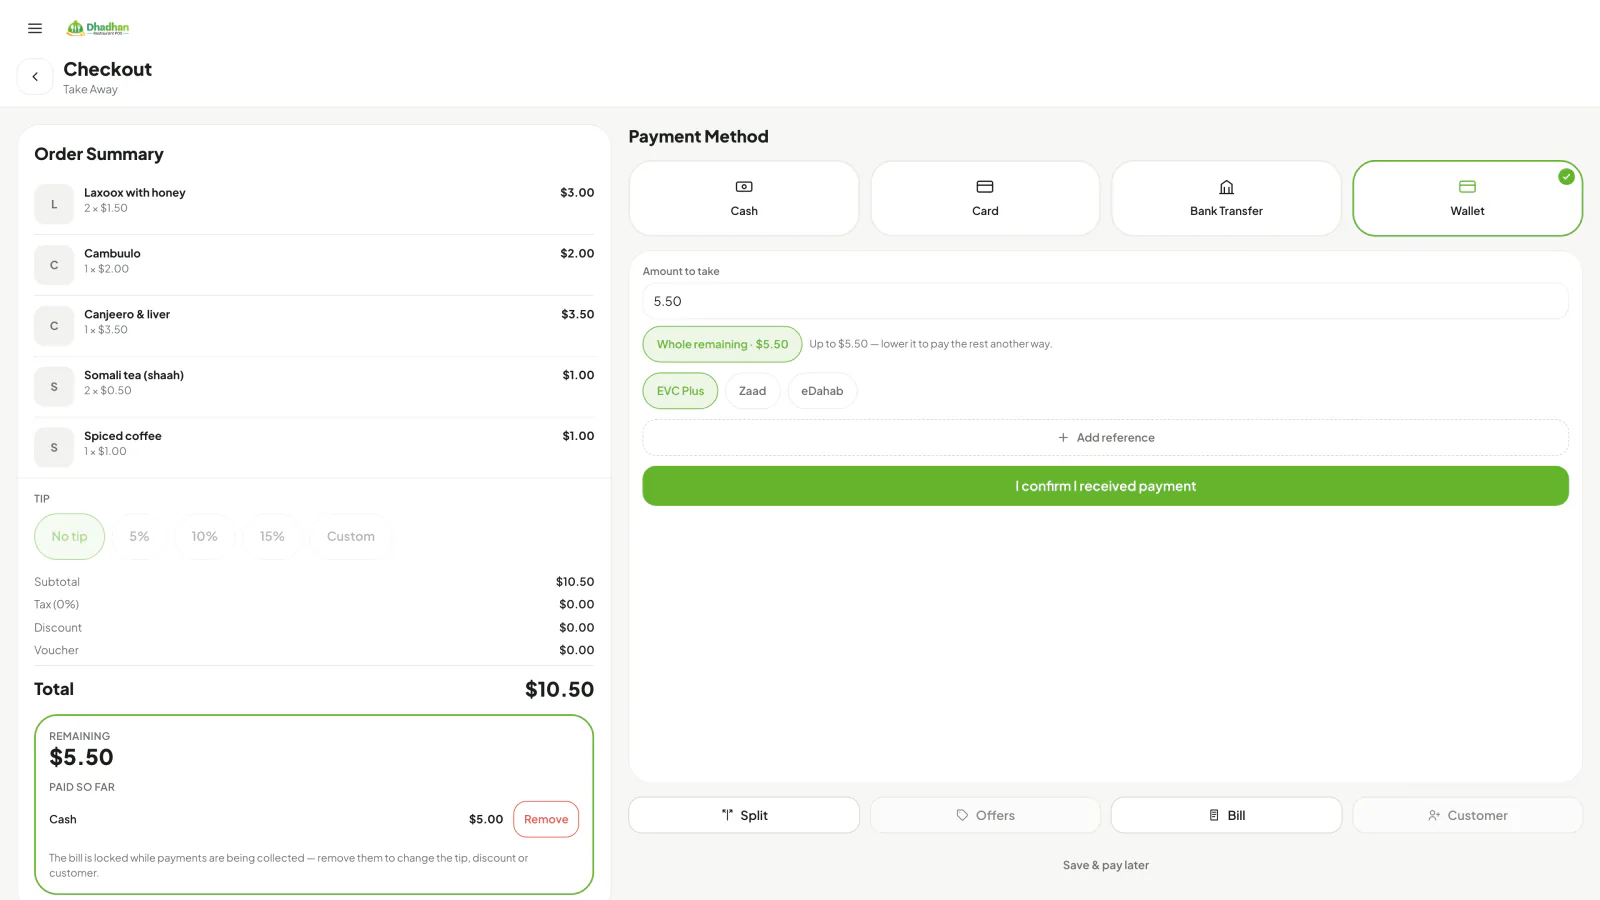This screenshot has height=900, width=1600.
Task: Click the Cambuulo item avatar
Action: click(54, 265)
